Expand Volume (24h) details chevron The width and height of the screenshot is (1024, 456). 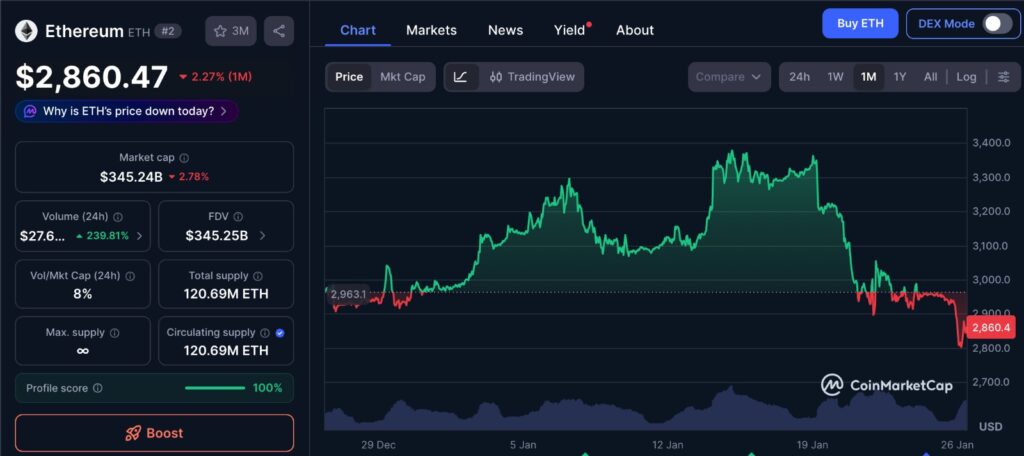point(138,236)
